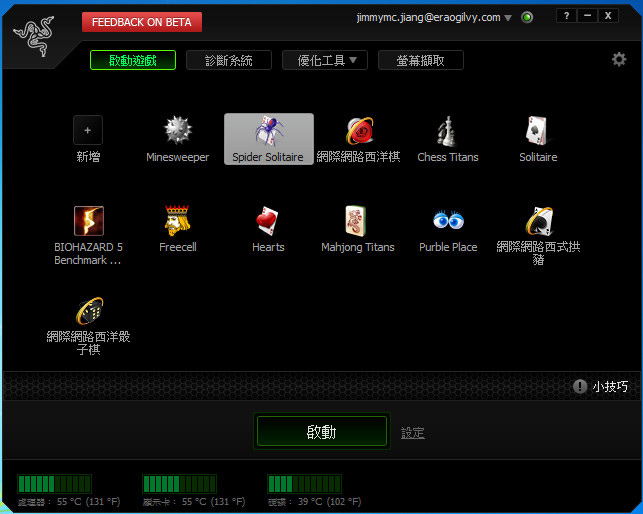Click the 小技巧 tips label
Viewport: 643px width, 514px height.
tap(610, 386)
